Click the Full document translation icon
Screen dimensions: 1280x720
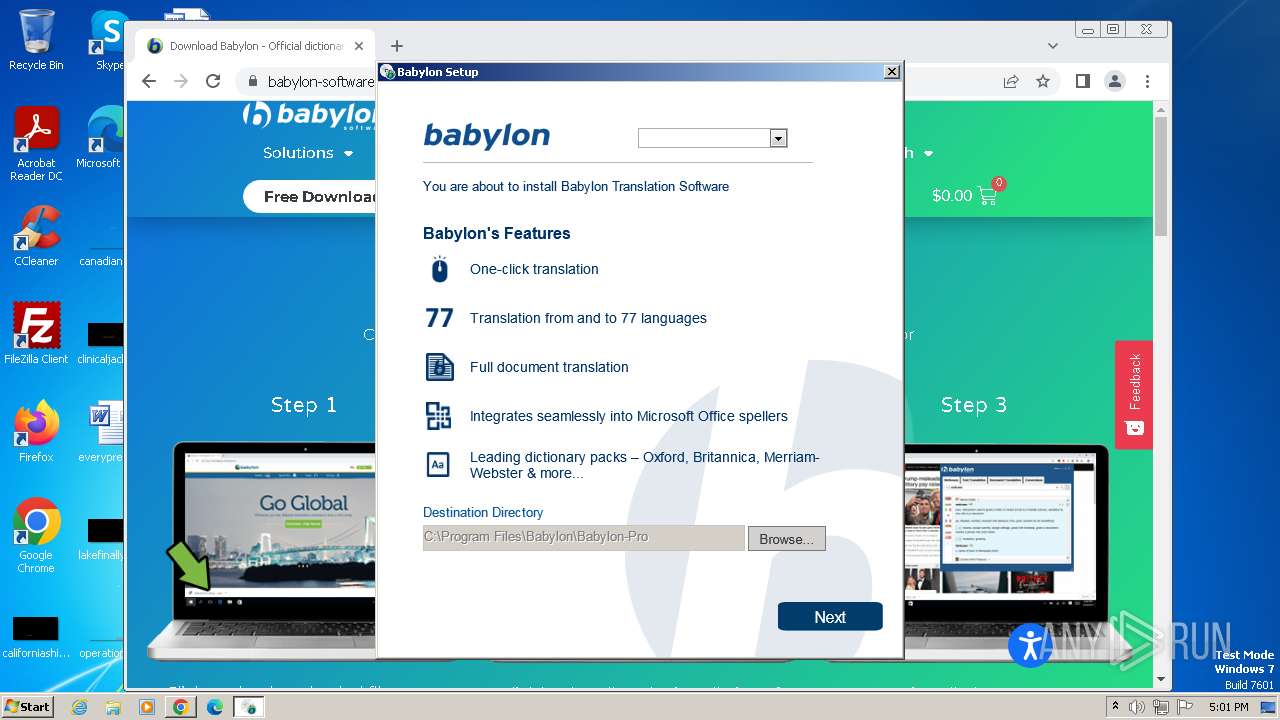(440, 367)
